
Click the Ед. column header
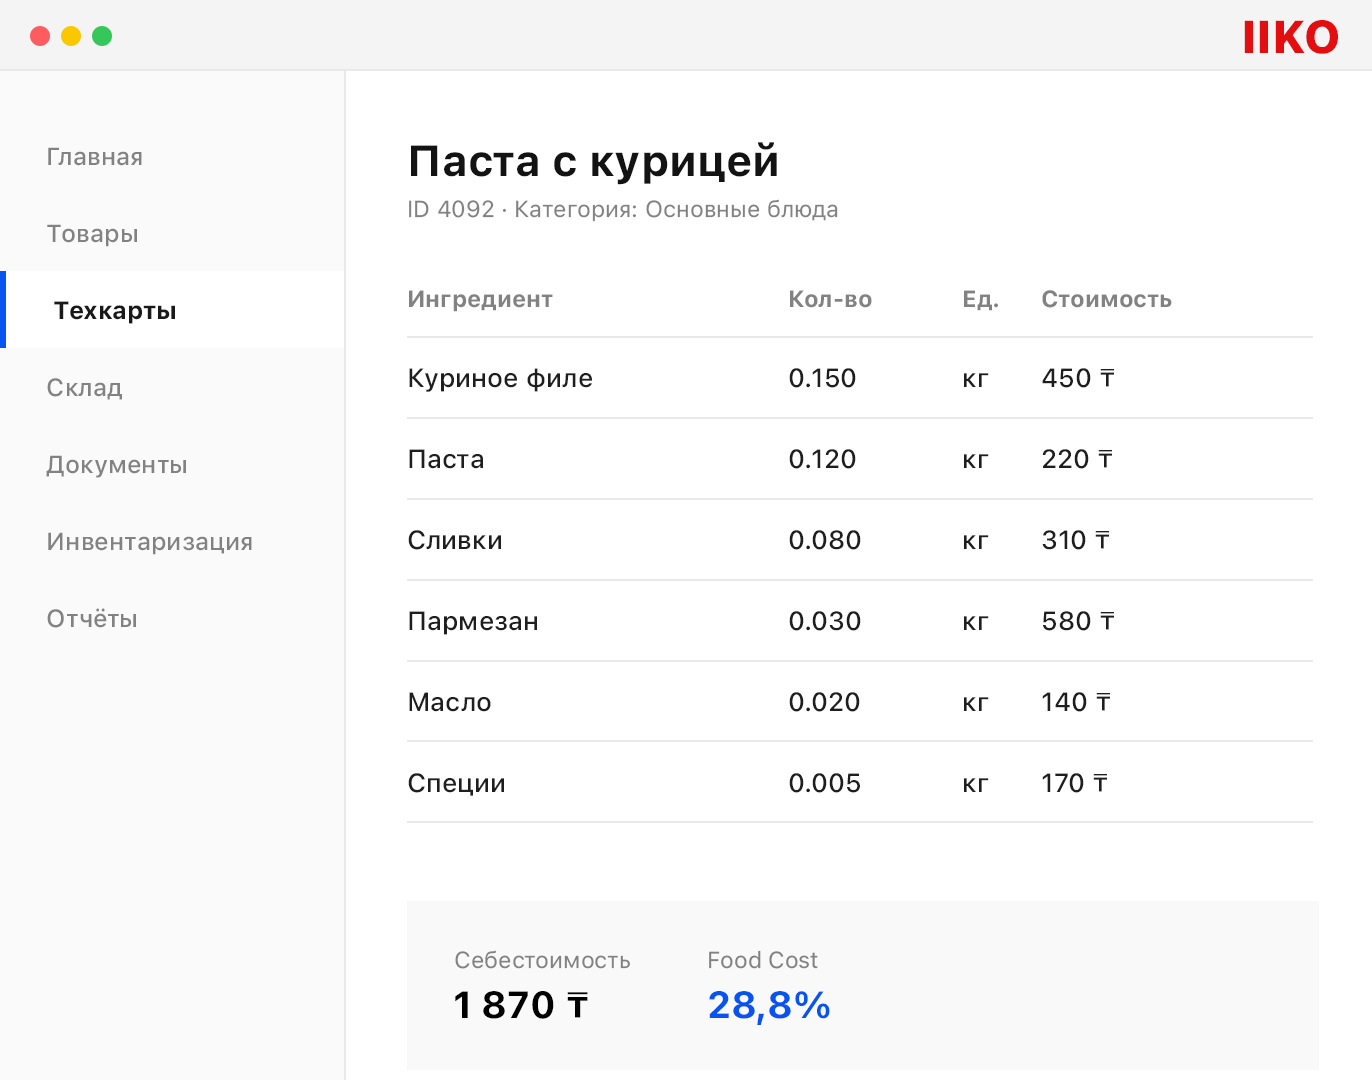(981, 300)
